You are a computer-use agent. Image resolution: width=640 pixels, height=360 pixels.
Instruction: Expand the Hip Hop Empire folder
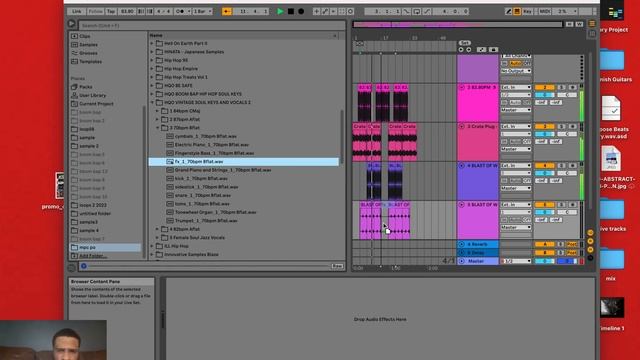152,69
